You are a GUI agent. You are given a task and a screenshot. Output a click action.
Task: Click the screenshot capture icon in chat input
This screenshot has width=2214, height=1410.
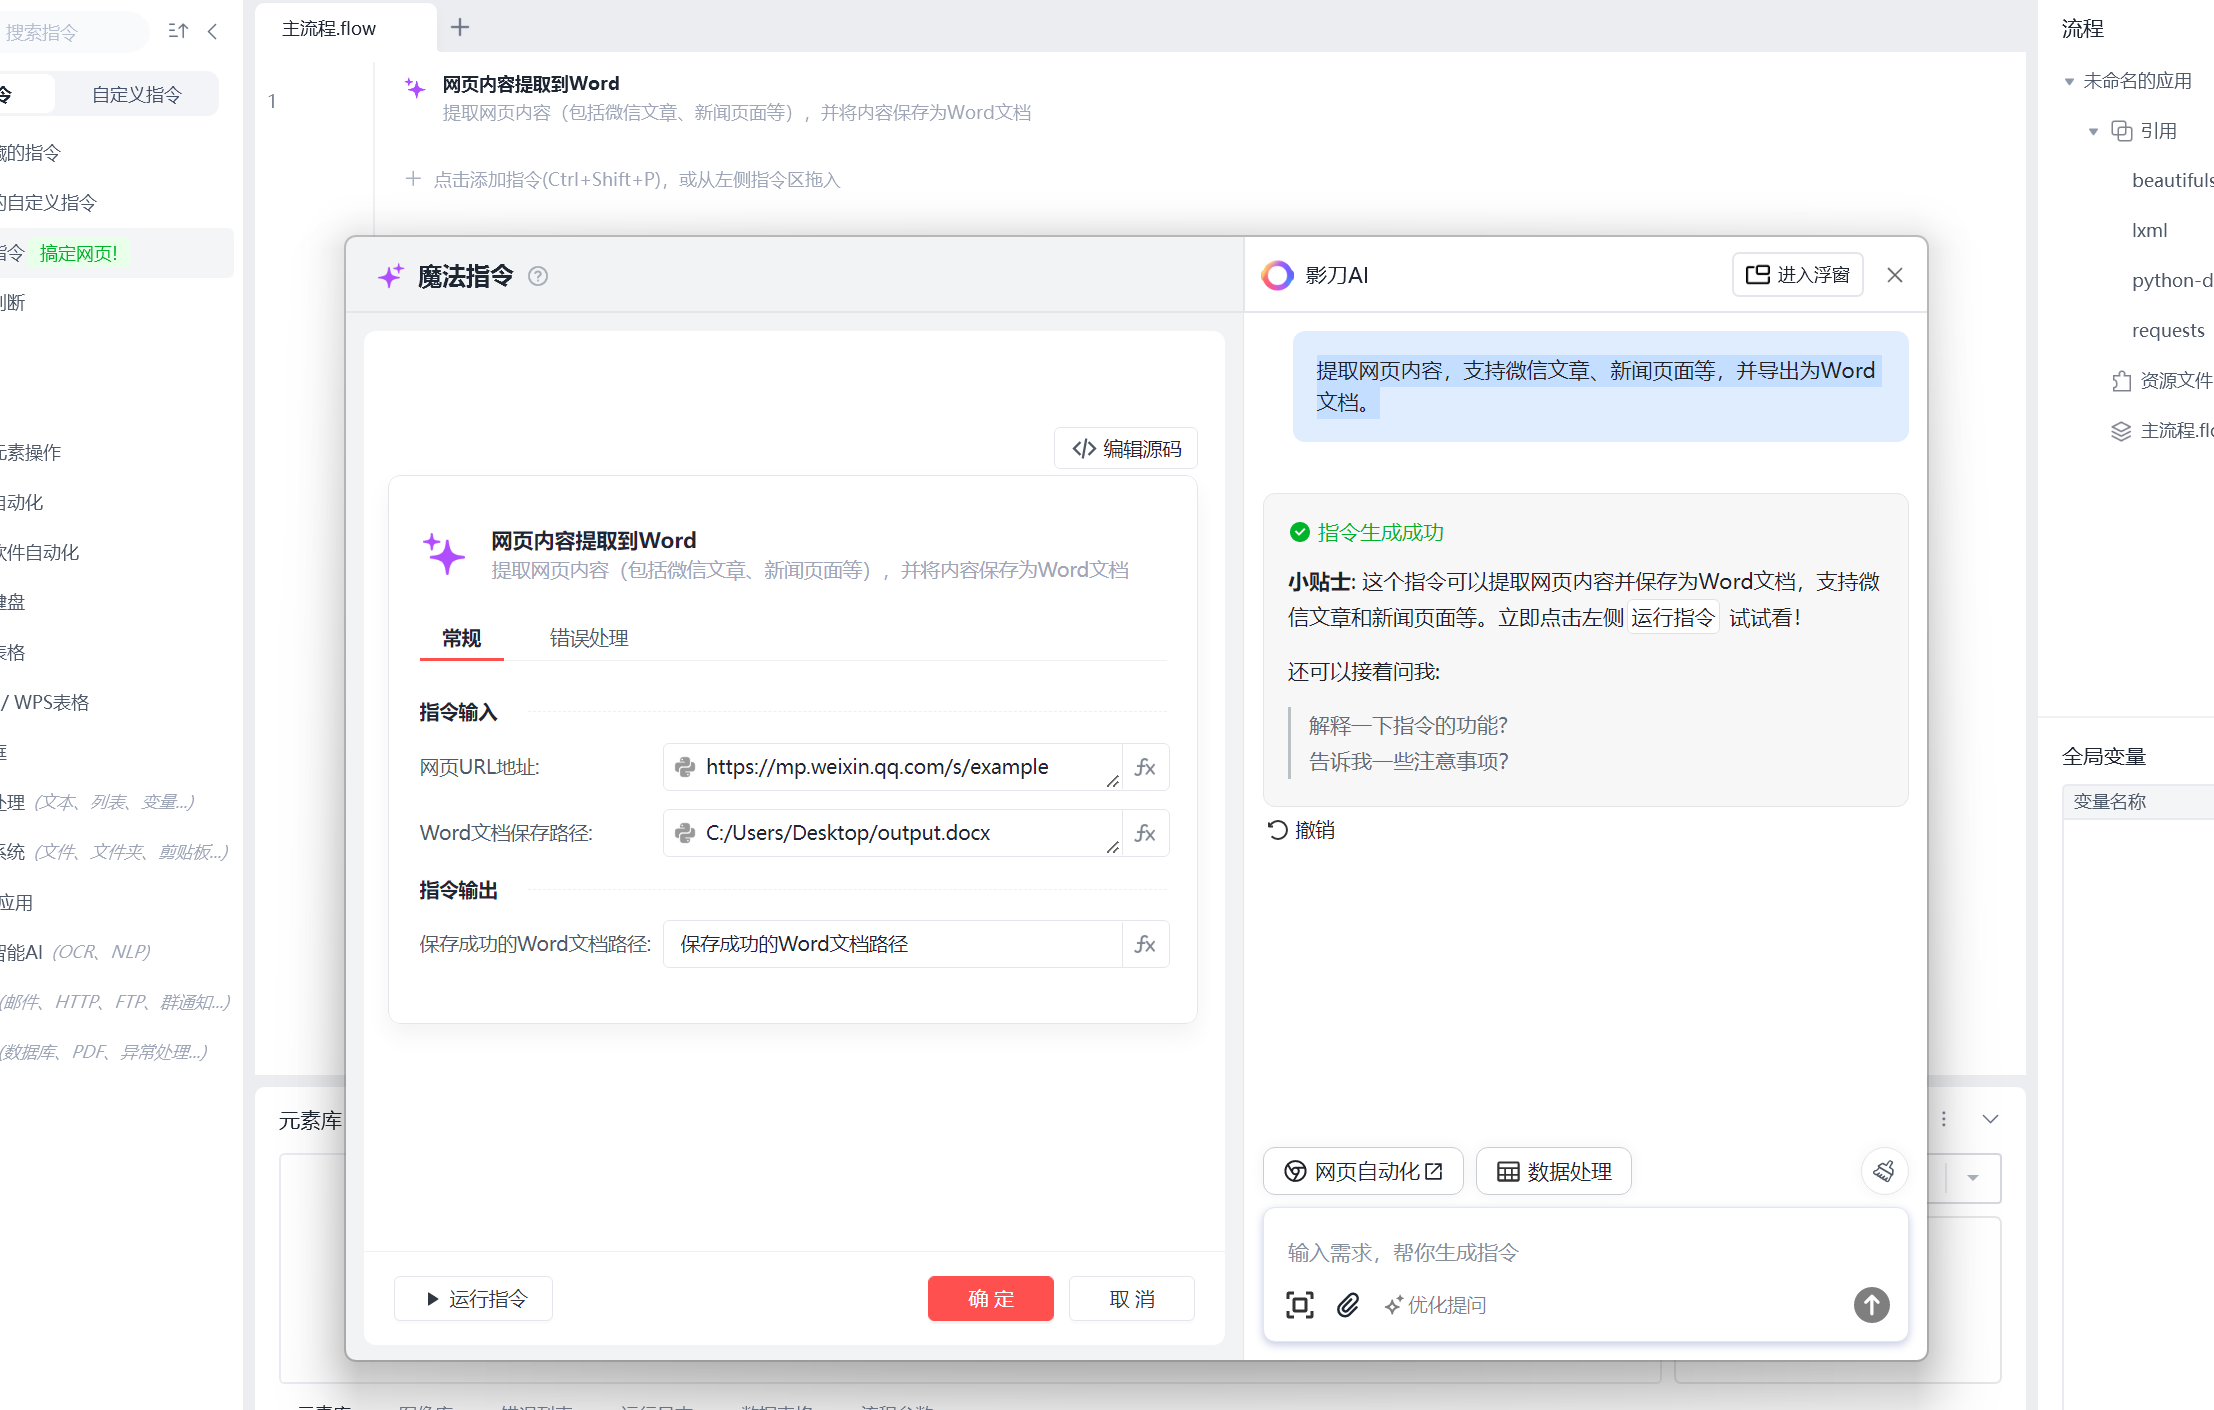(x=1299, y=1304)
